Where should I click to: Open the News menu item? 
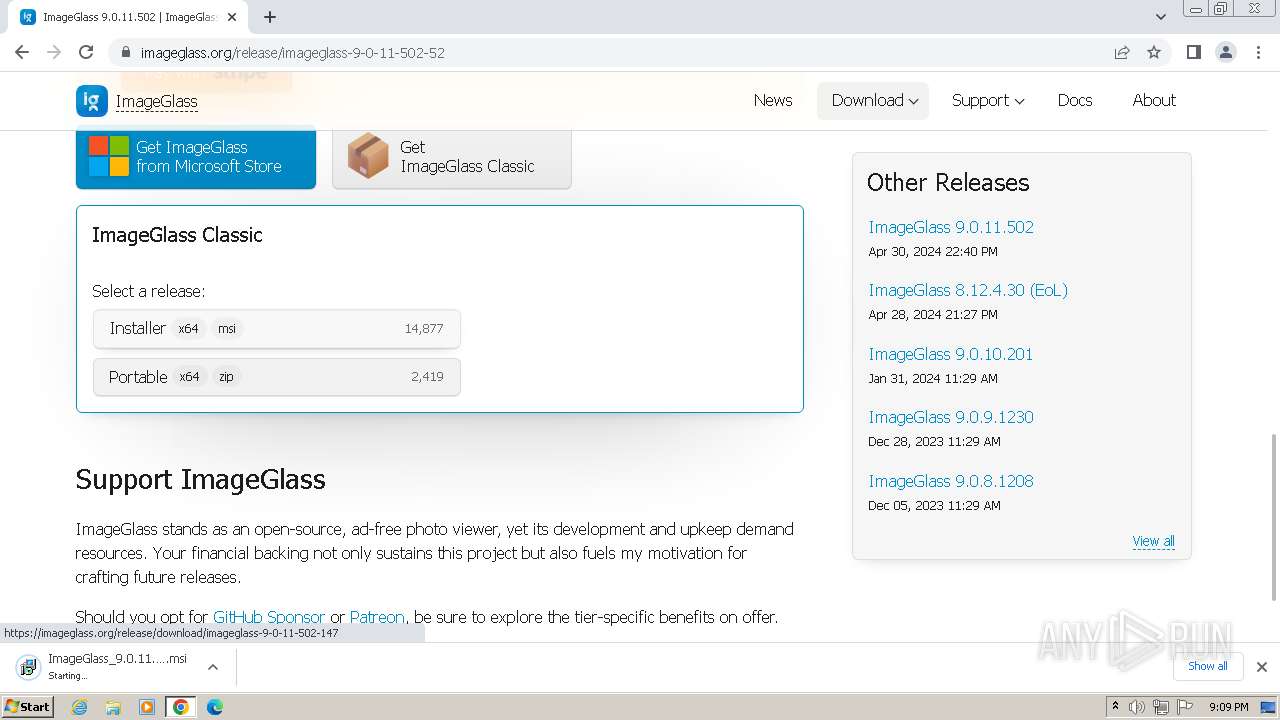(x=773, y=100)
